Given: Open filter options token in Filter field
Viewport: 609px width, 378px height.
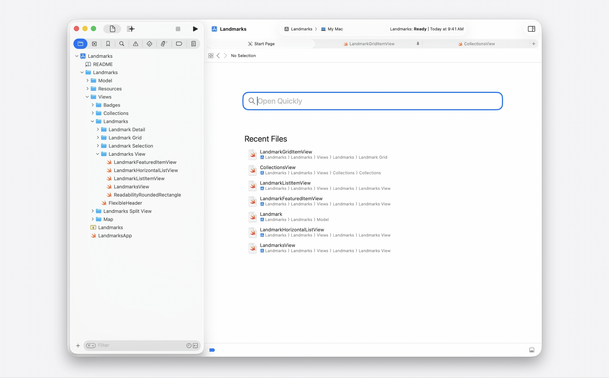Looking at the screenshot, I should tap(90, 345).
